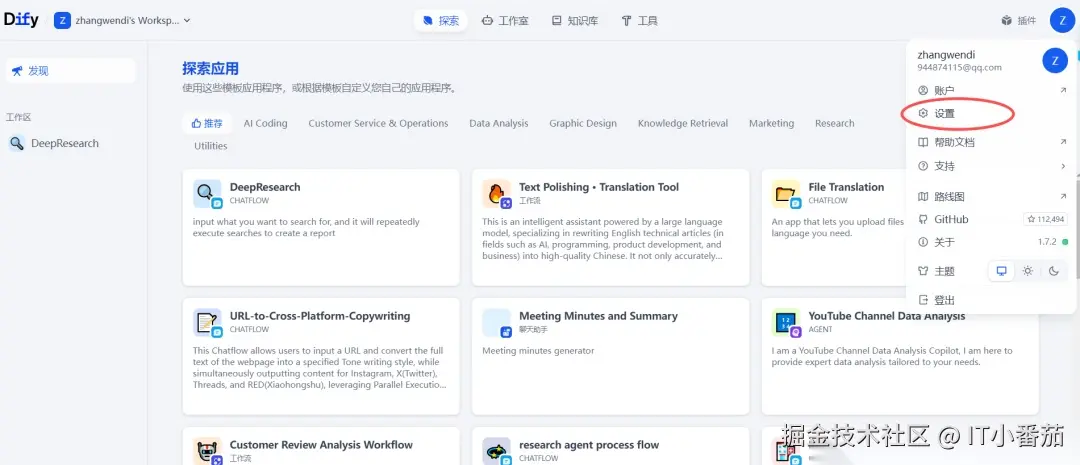Open Text Polishing • Translation Tool card
The image size is (1080, 465).
[x=599, y=187]
